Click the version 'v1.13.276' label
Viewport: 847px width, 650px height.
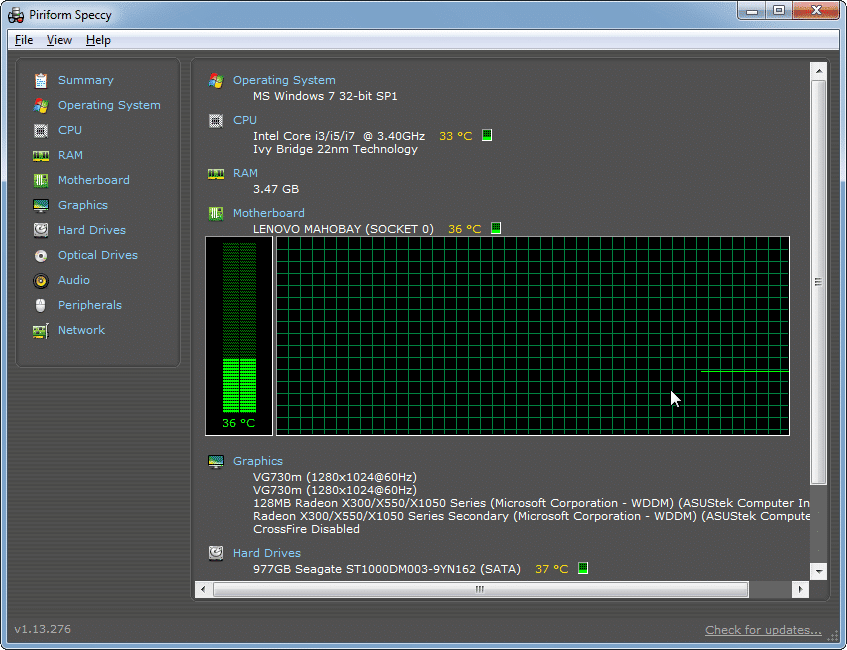43,629
